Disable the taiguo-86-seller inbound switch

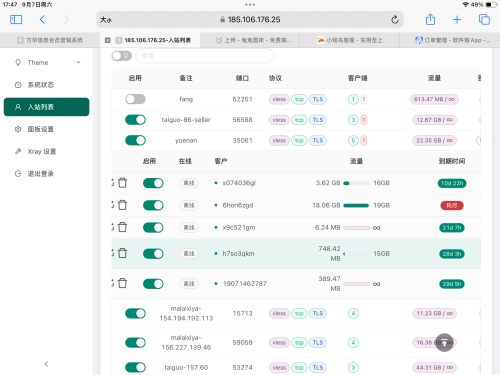(x=135, y=120)
